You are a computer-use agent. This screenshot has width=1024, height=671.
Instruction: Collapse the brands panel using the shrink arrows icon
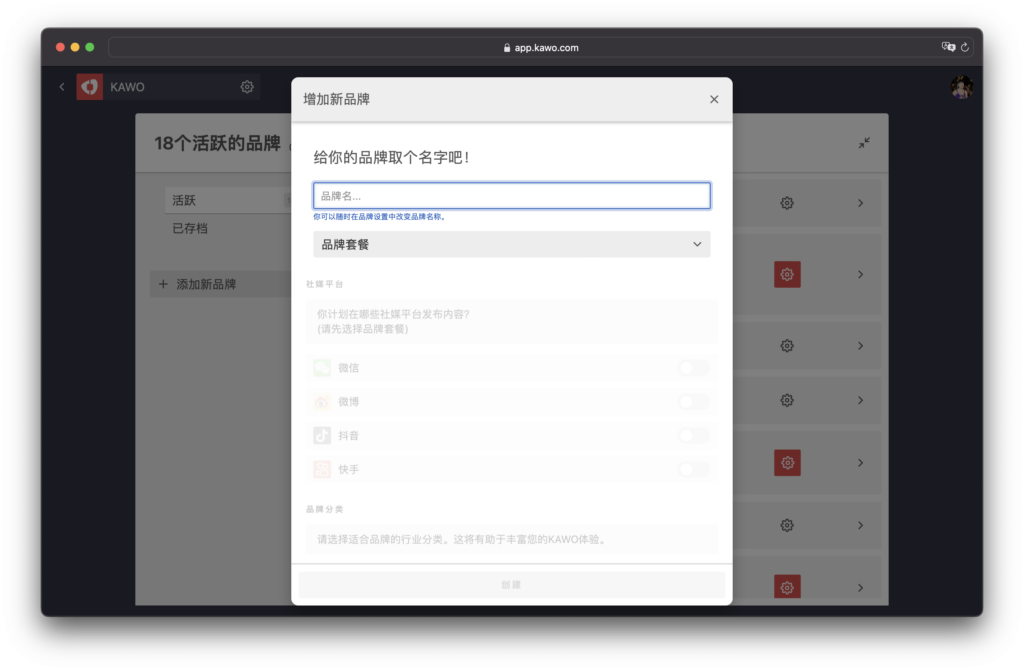click(x=864, y=143)
